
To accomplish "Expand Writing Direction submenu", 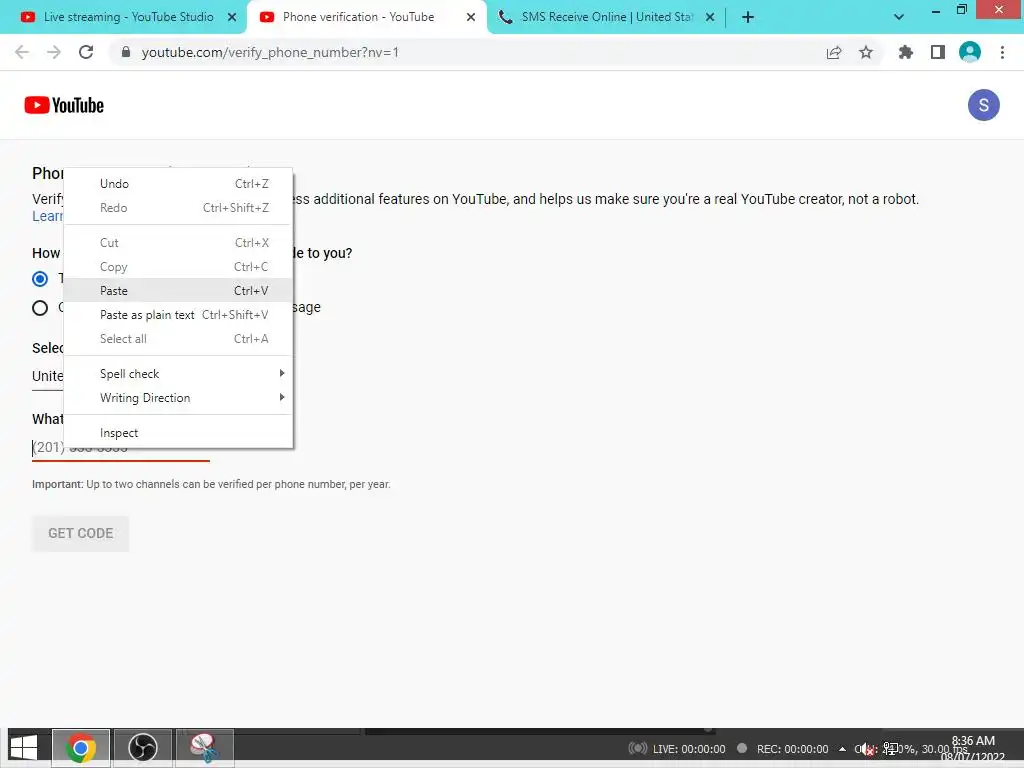I will coord(178,398).
